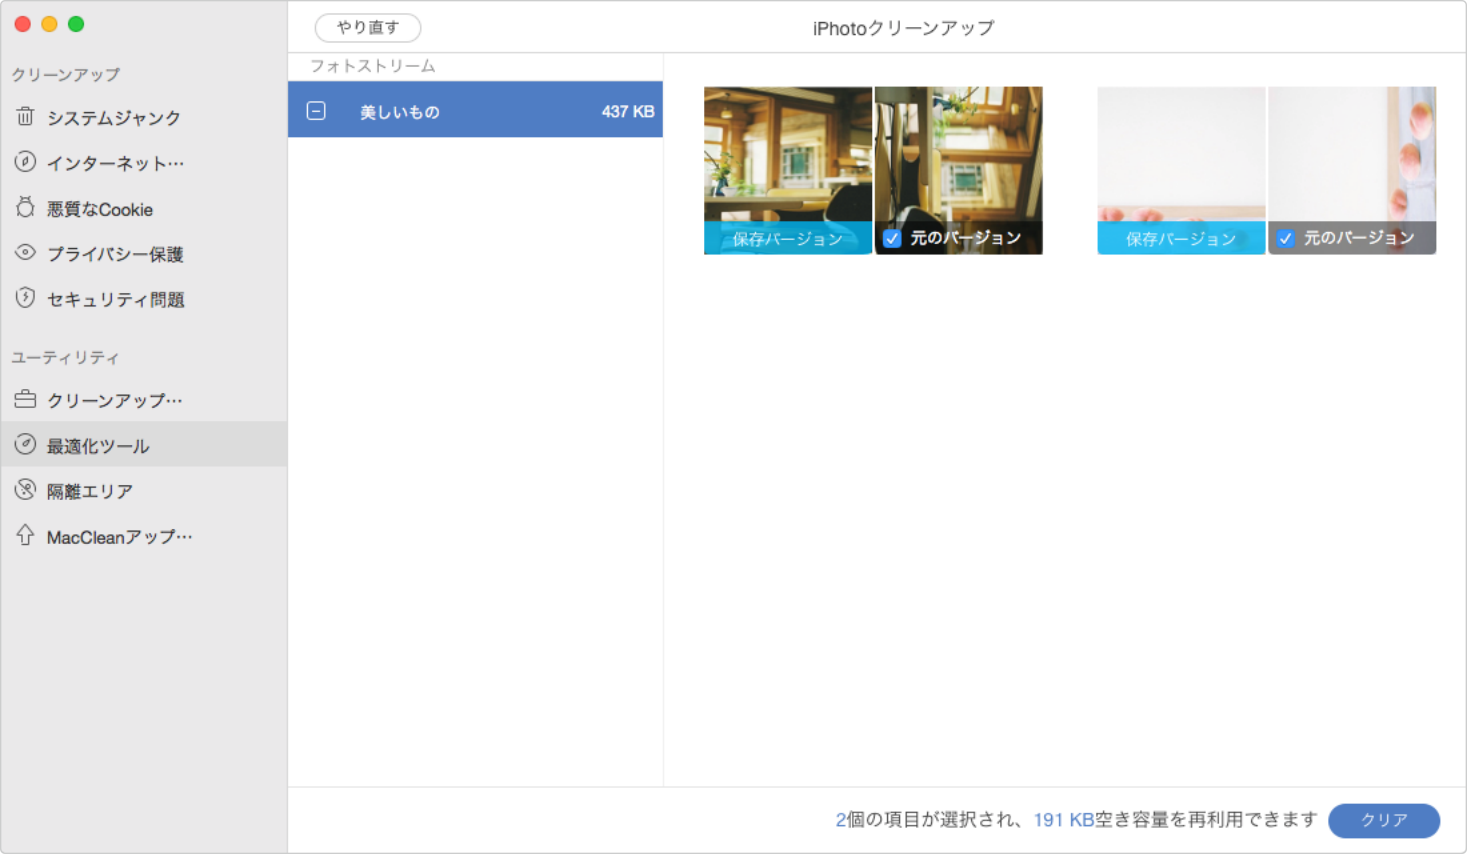Click the privacy protection eye icon
The image size is (1467, 854).
25,253
